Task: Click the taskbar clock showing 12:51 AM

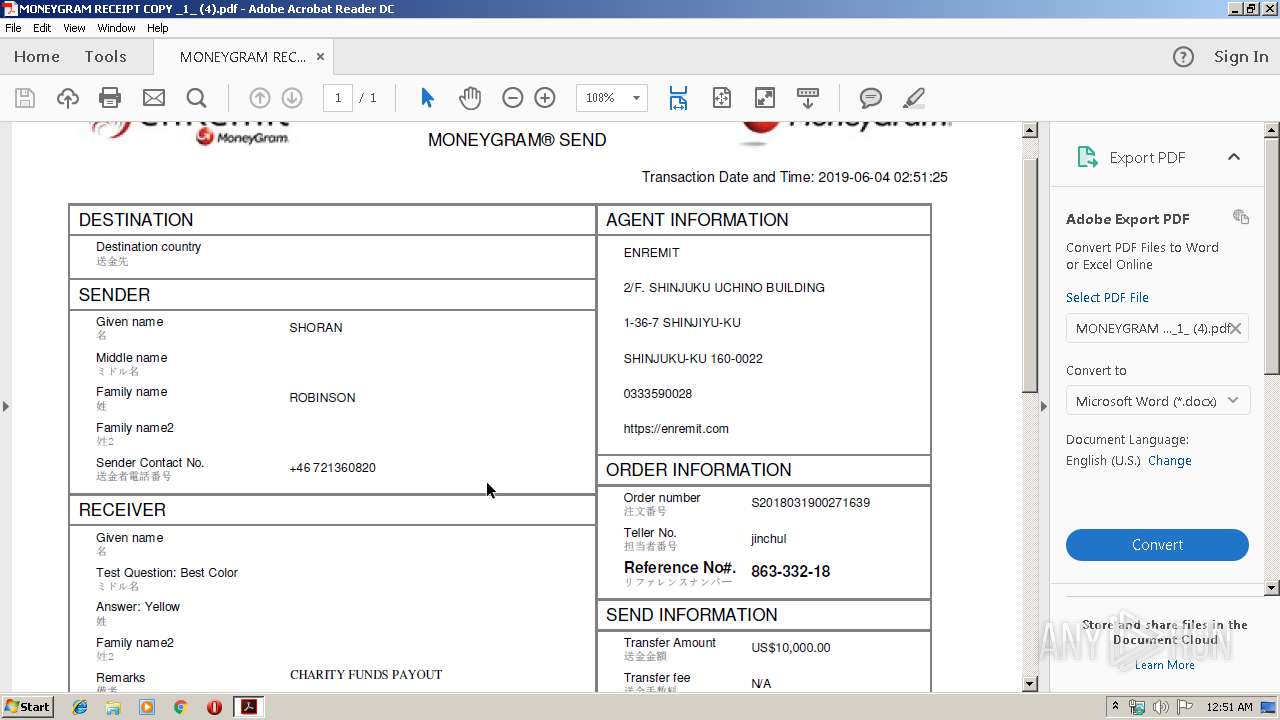Action: coord(1229,707)
